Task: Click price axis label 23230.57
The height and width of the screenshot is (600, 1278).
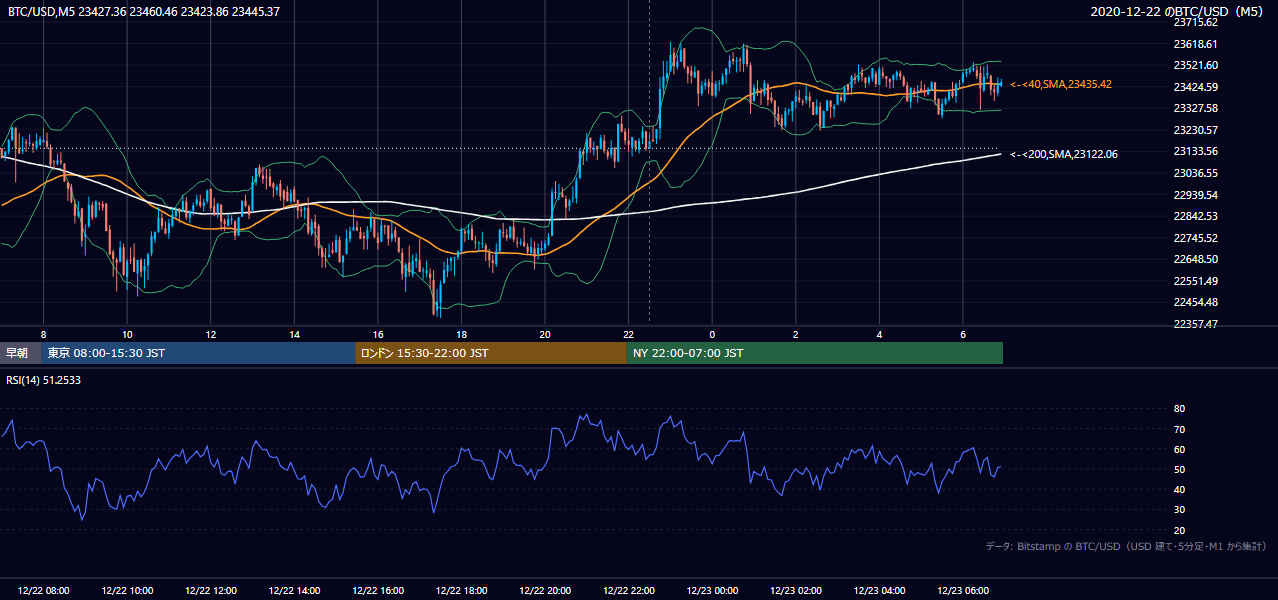Action: [x=1195, y=130]
